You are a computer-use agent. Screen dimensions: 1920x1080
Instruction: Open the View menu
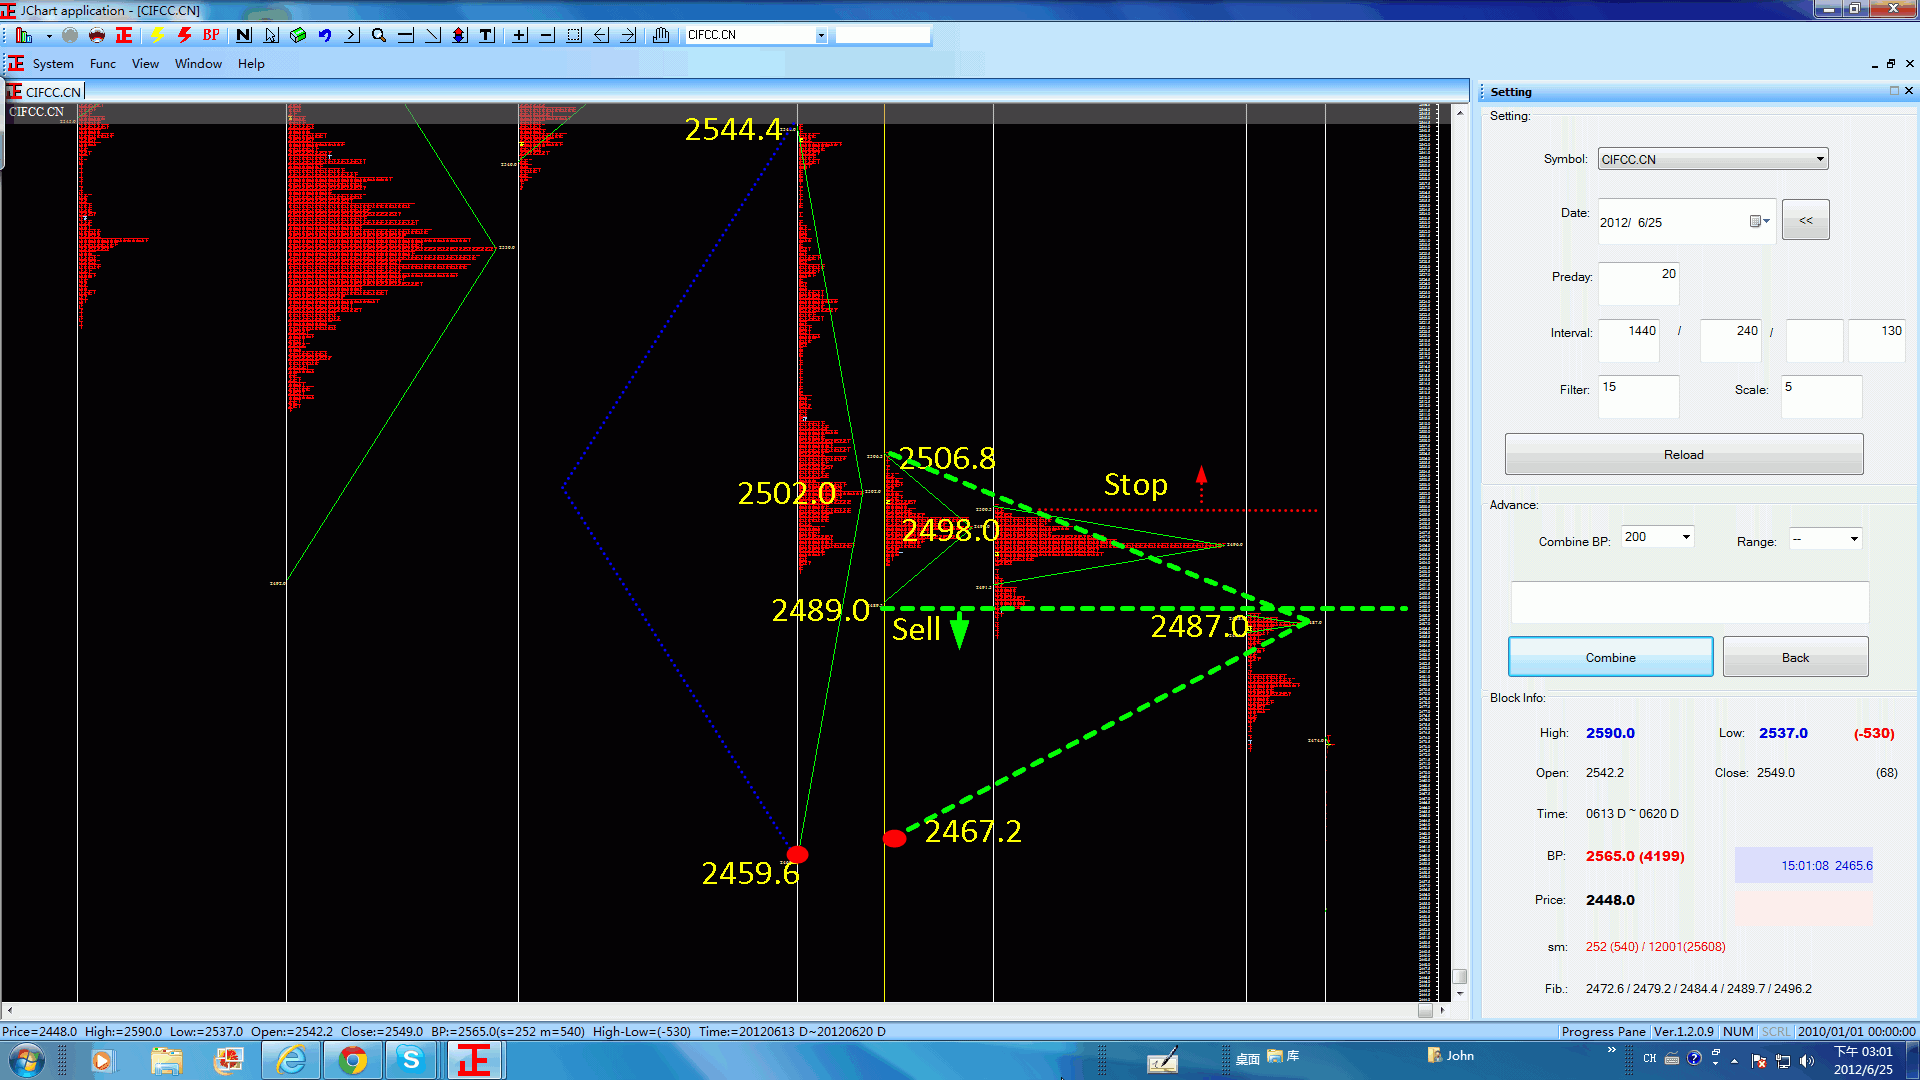click(145, 64)
